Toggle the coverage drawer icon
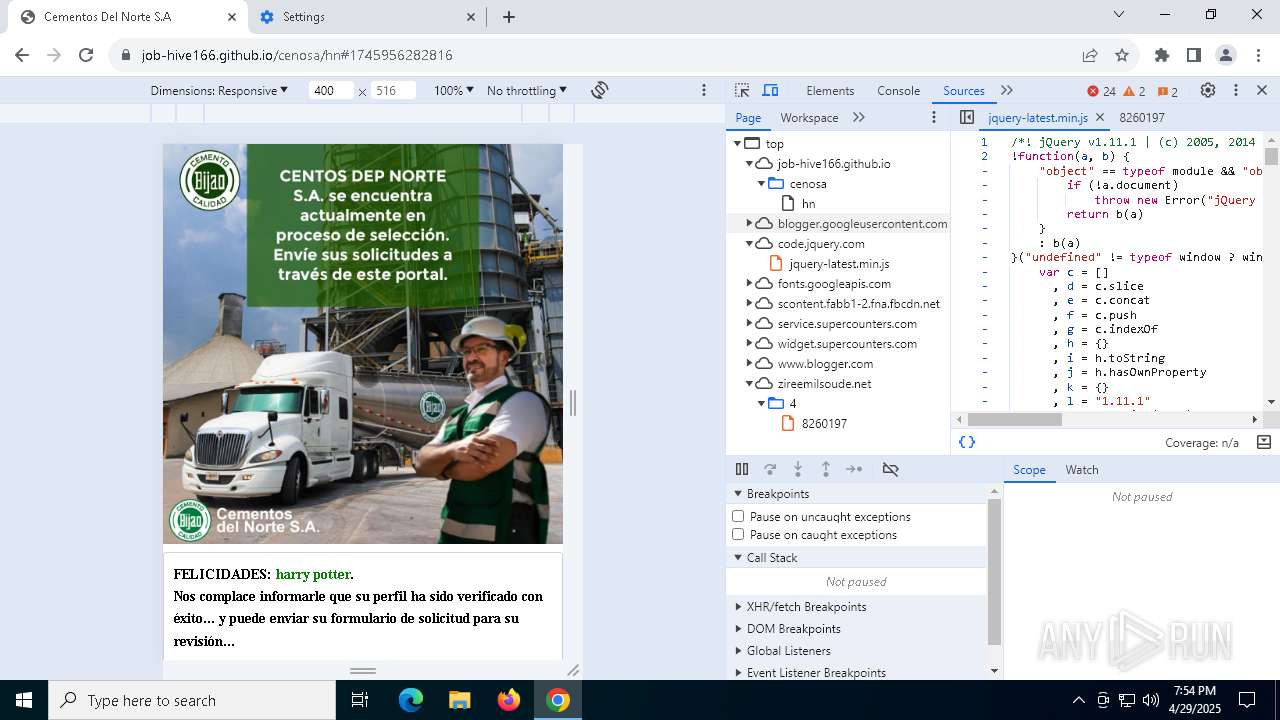This screenshot has height=720, width=1280. tap(1264, 442)
